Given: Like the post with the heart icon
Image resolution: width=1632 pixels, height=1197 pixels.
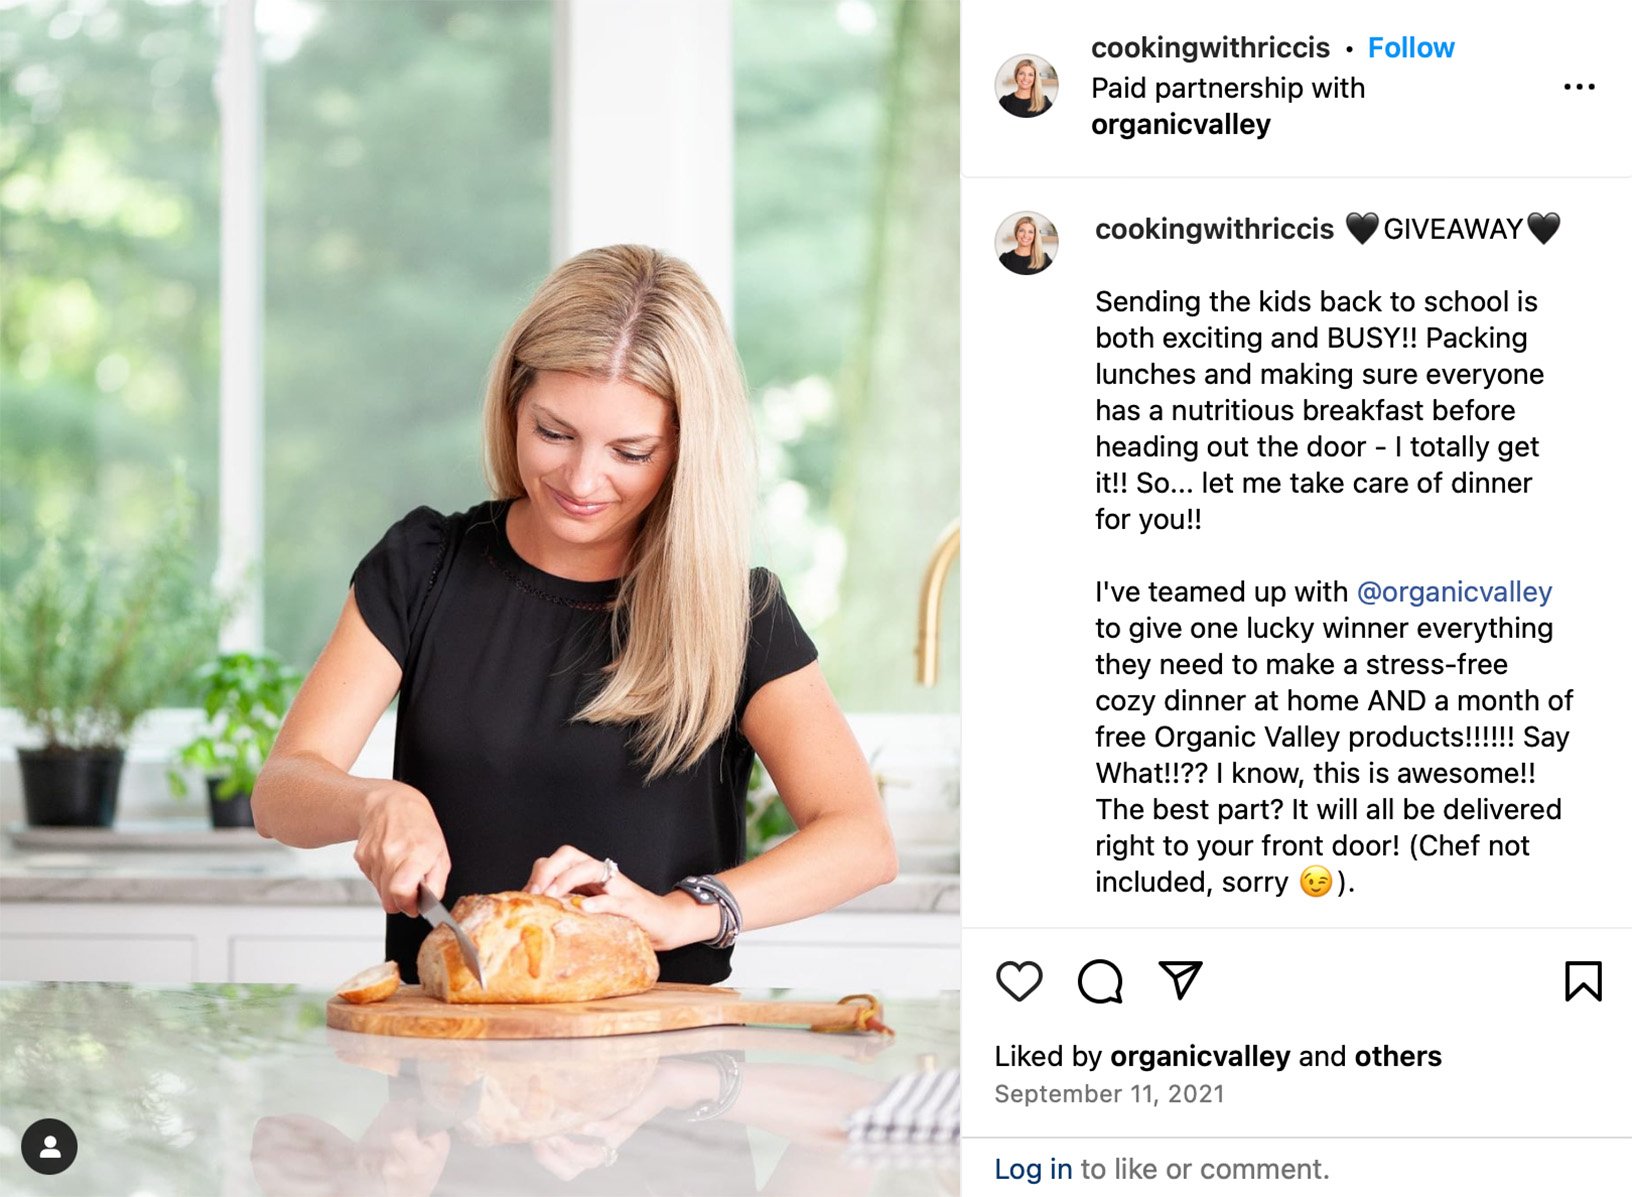Looking at the screenshot, I should pos(1019,981).
